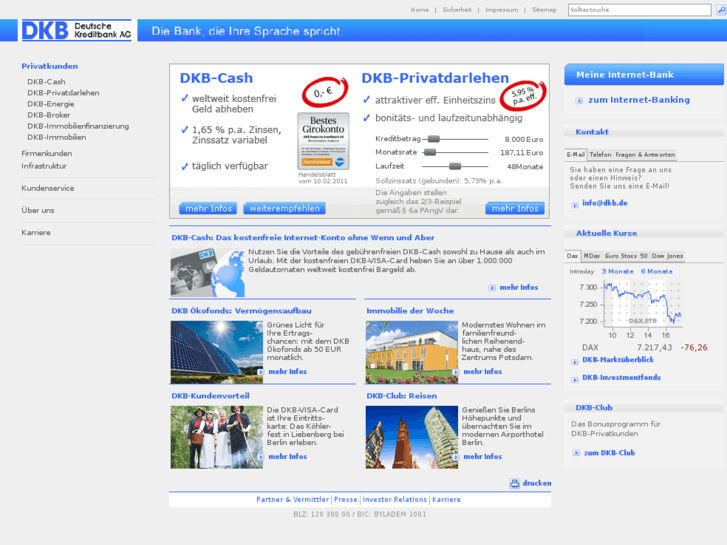
Task: Click the solar panels Ökofonds image
Action: pyautogui.click(x=217, y=352)
